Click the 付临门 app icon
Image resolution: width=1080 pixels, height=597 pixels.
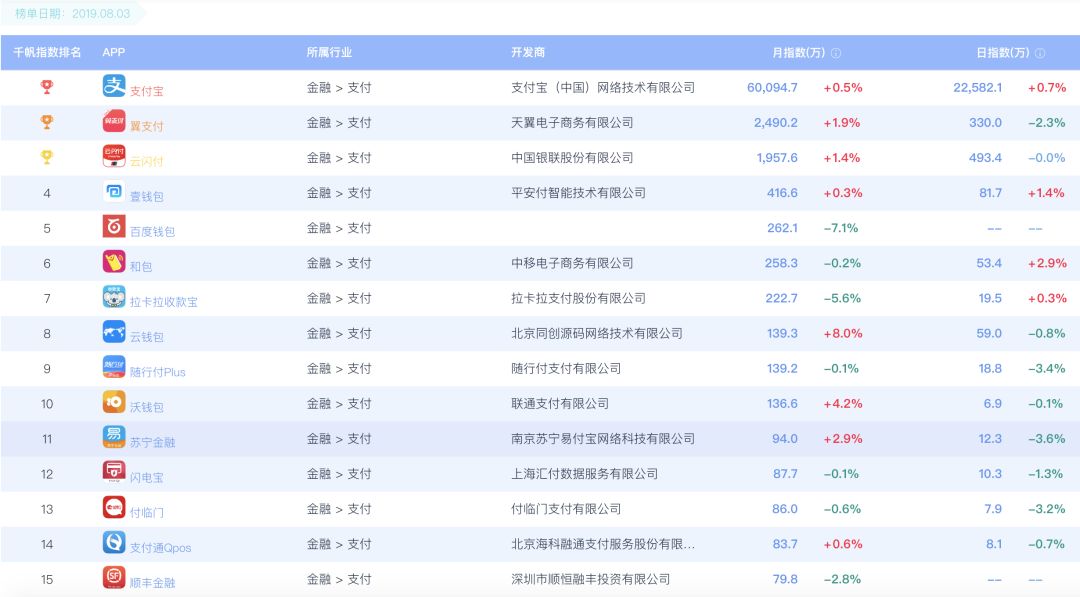coord(114,507)
